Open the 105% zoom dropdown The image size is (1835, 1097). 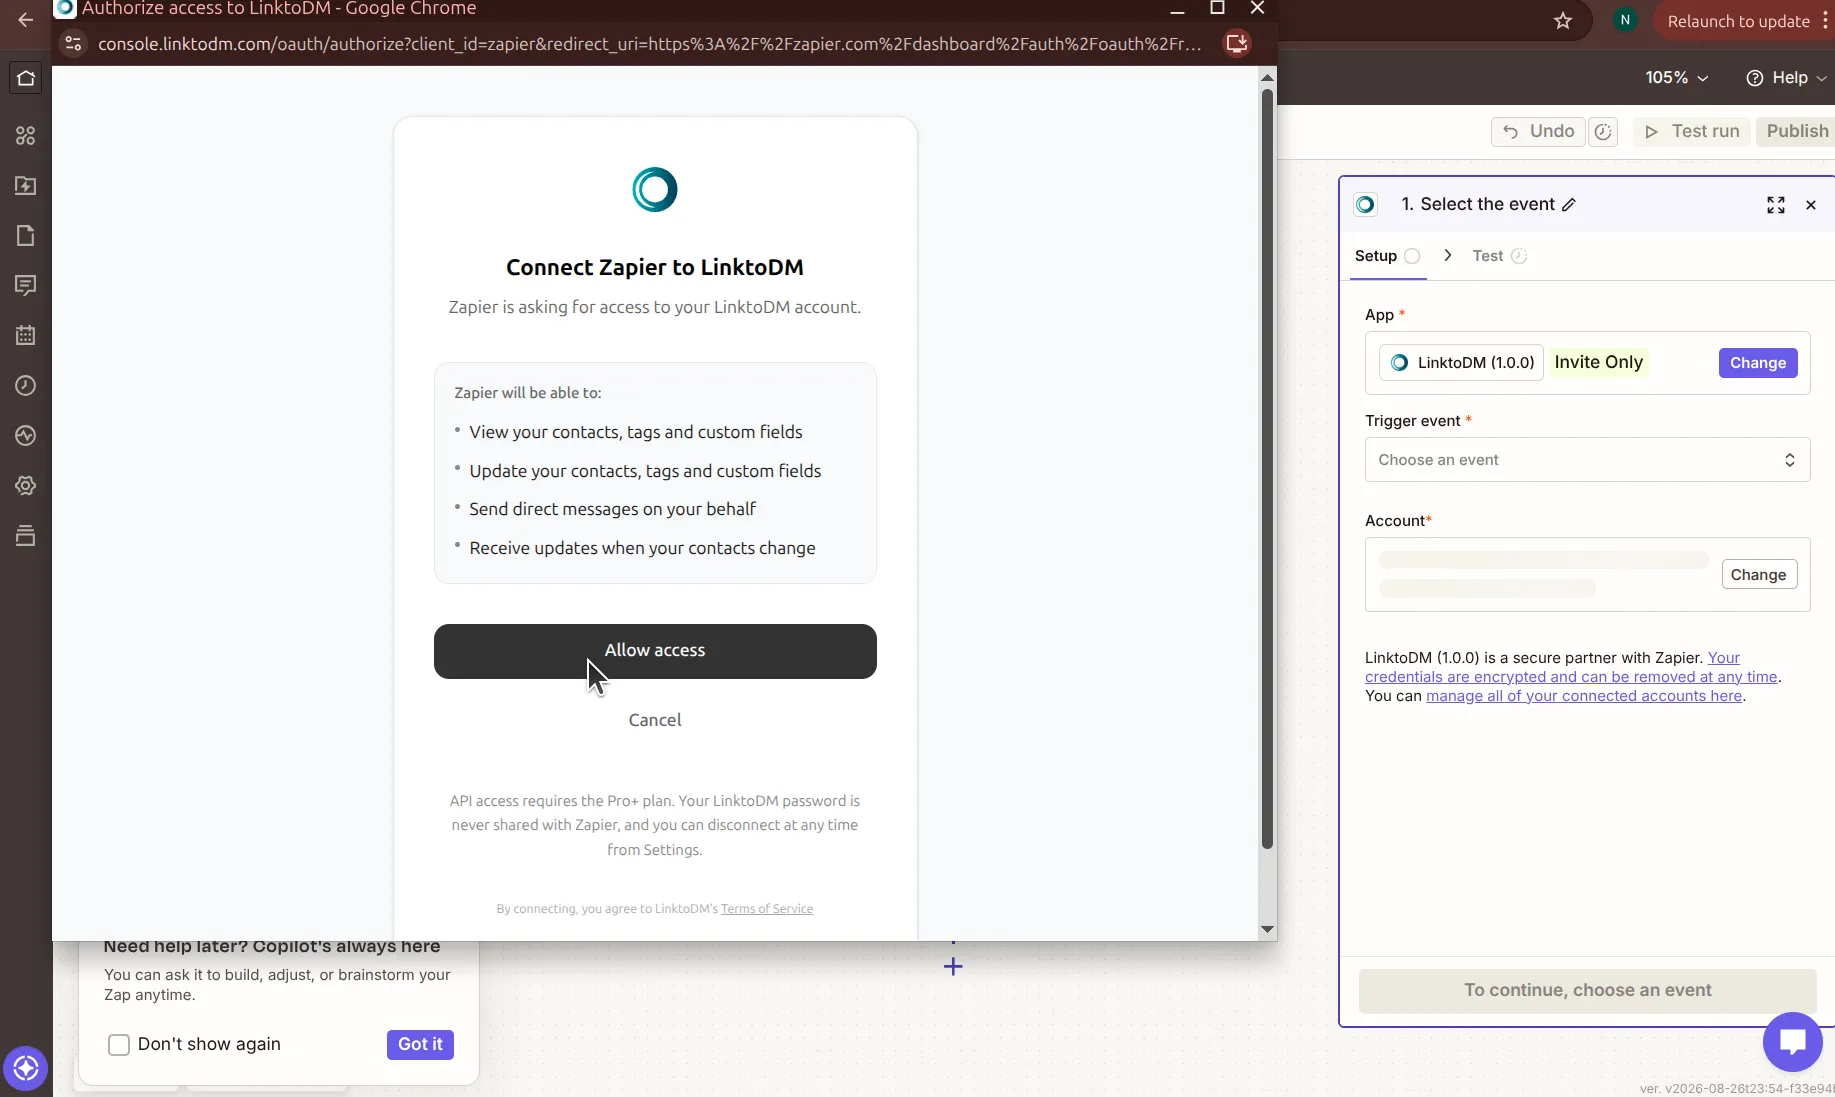(x=1677, y=78)
